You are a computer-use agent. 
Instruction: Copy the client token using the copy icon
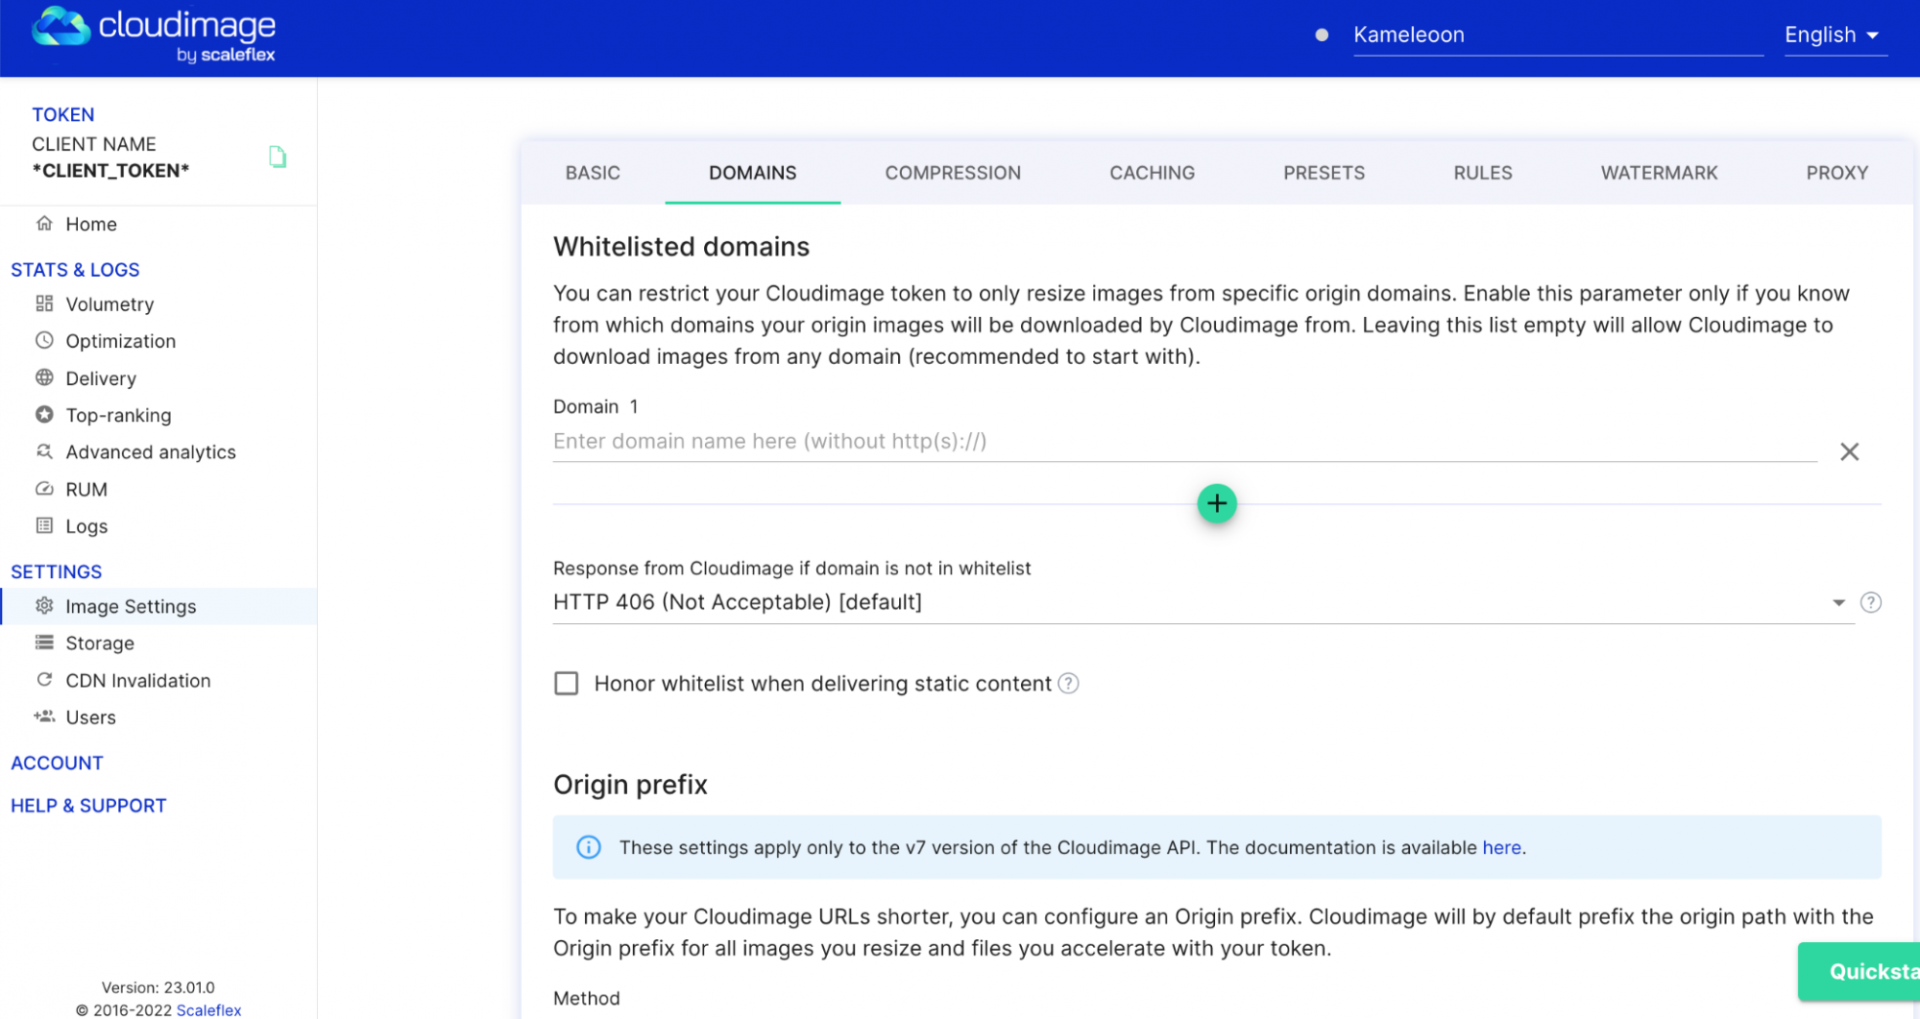(x=277, y=157)
